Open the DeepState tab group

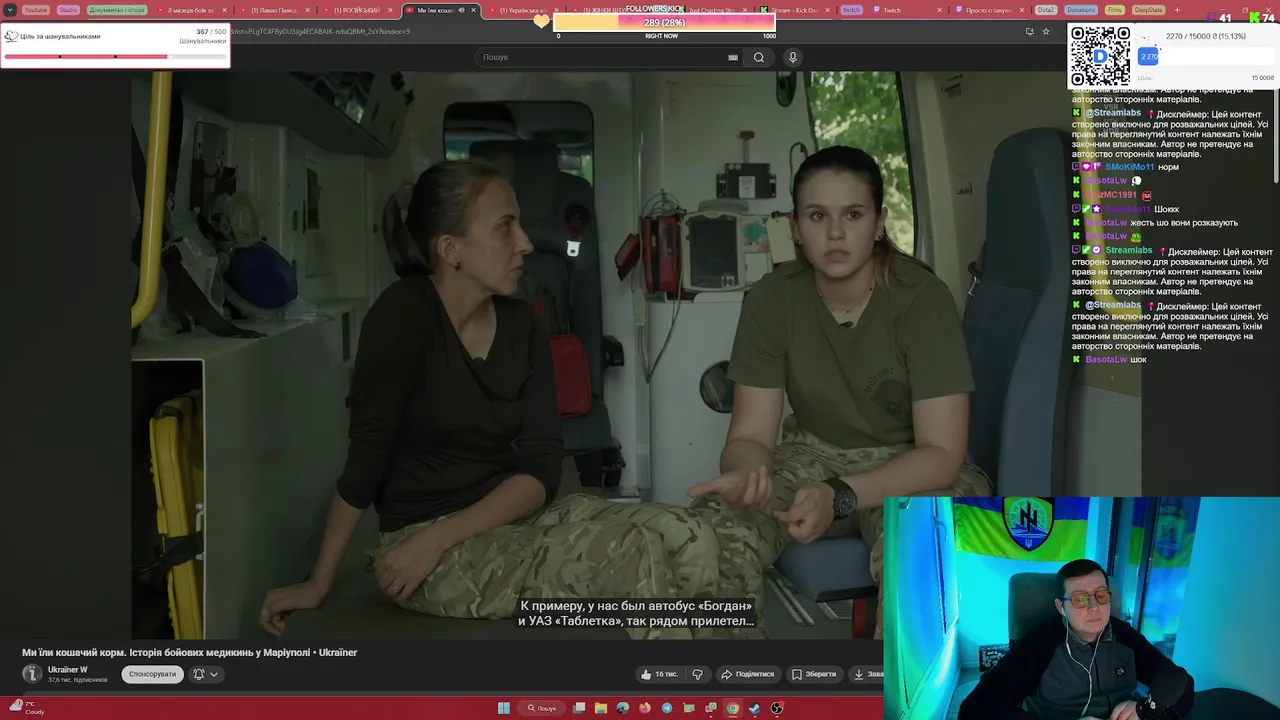1149,10
